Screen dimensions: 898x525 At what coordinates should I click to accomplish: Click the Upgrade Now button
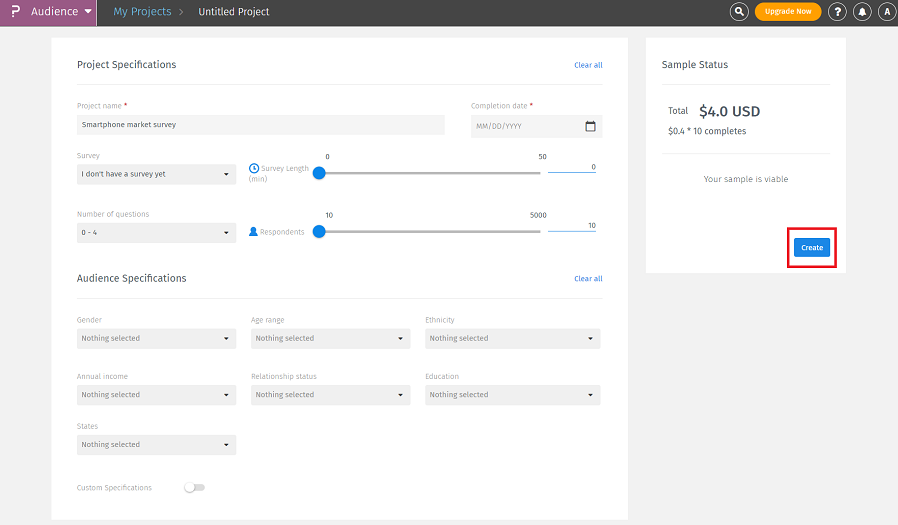point(787,12)
